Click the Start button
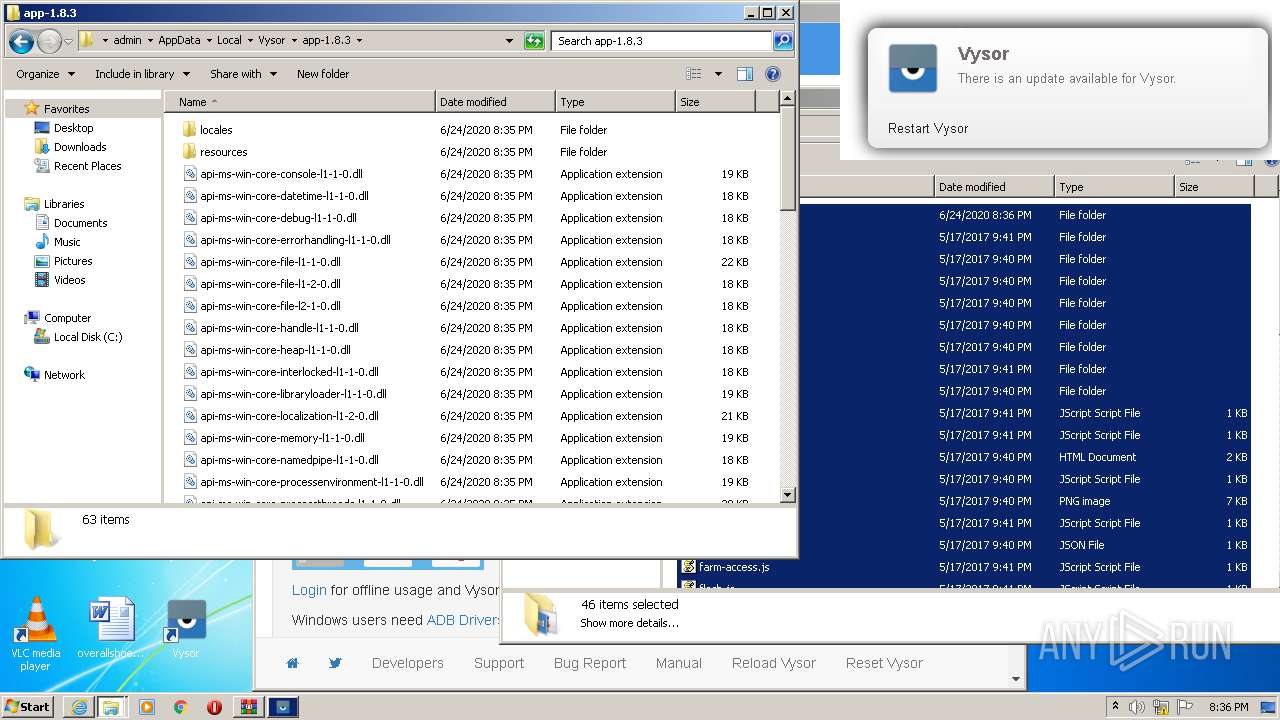This screenshot has width=1280, height=720. click(28, 707)
